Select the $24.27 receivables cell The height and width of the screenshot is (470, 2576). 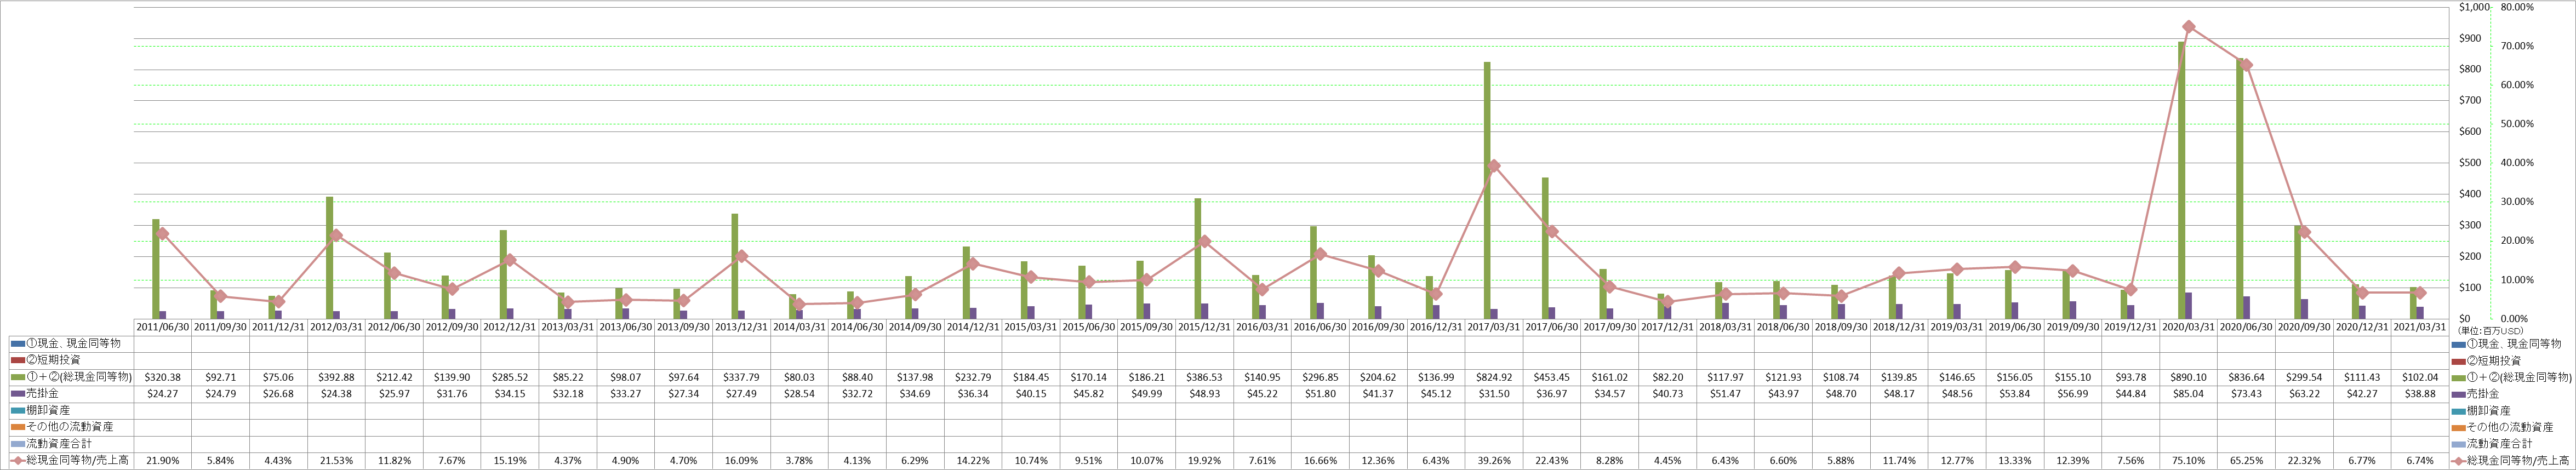162,394
